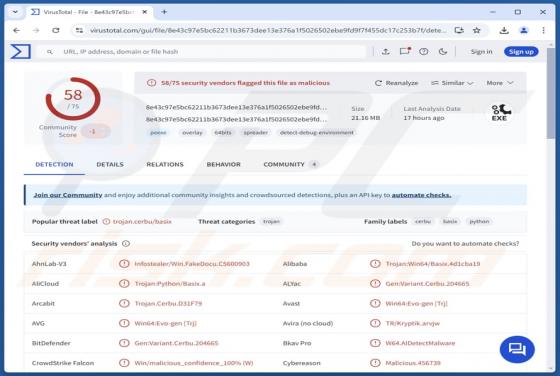Switch to the Details tab
560x376 pixels.
pos(110,164)
